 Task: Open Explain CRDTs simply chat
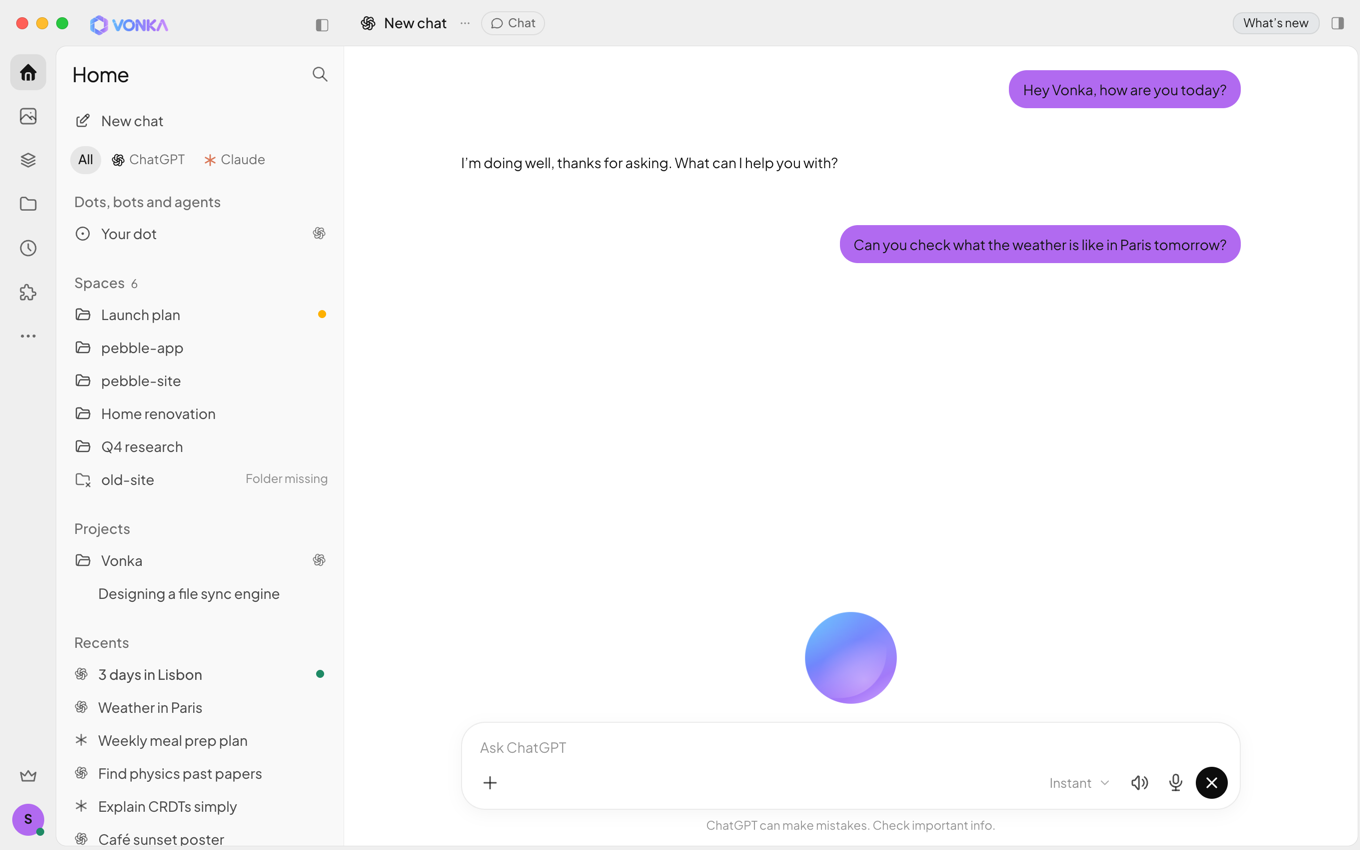coord(200,807)
